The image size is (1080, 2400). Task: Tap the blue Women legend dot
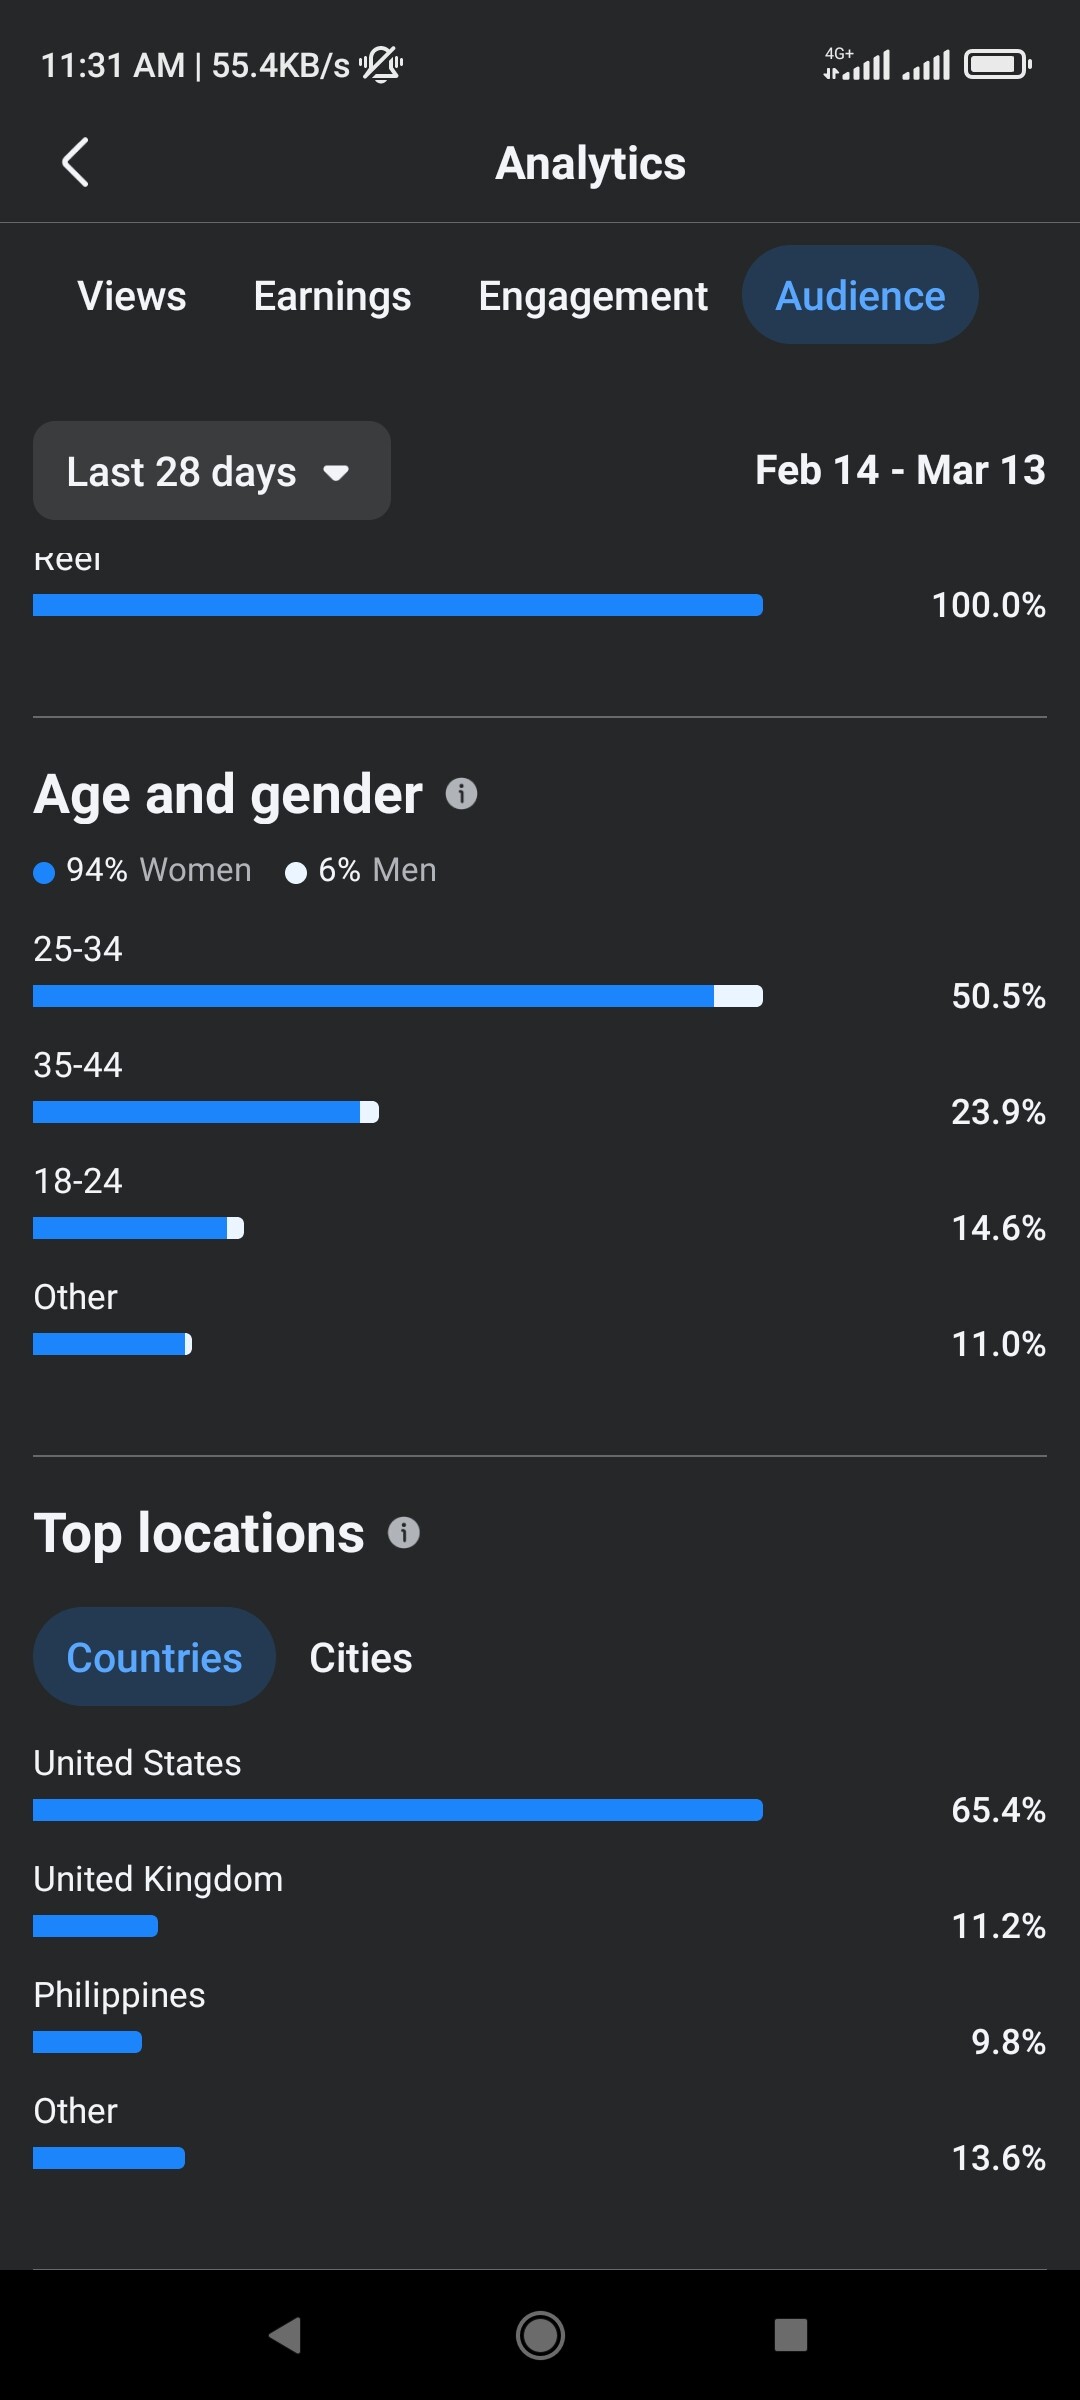[x=44, y=873]
